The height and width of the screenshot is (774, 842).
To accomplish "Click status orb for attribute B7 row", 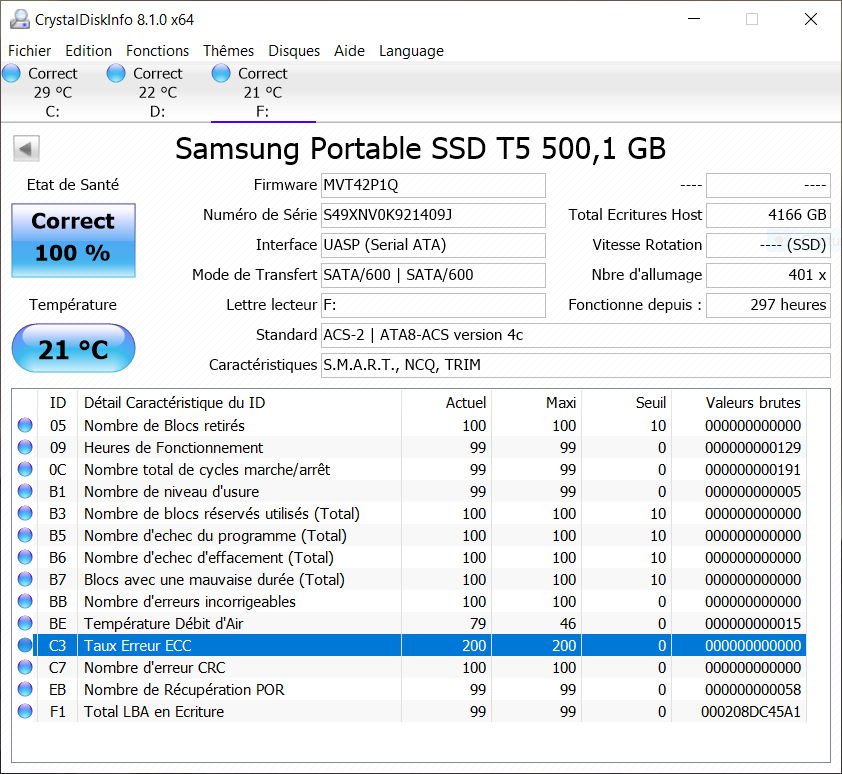I will click(25, 580).
